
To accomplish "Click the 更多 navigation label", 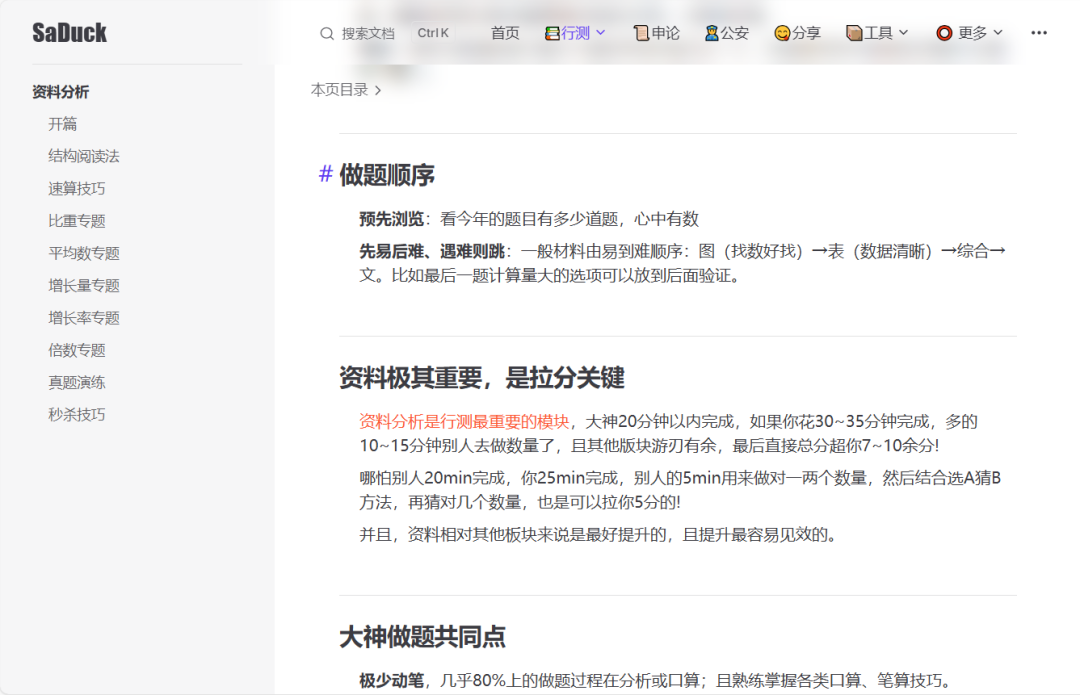I will [973, 32].
